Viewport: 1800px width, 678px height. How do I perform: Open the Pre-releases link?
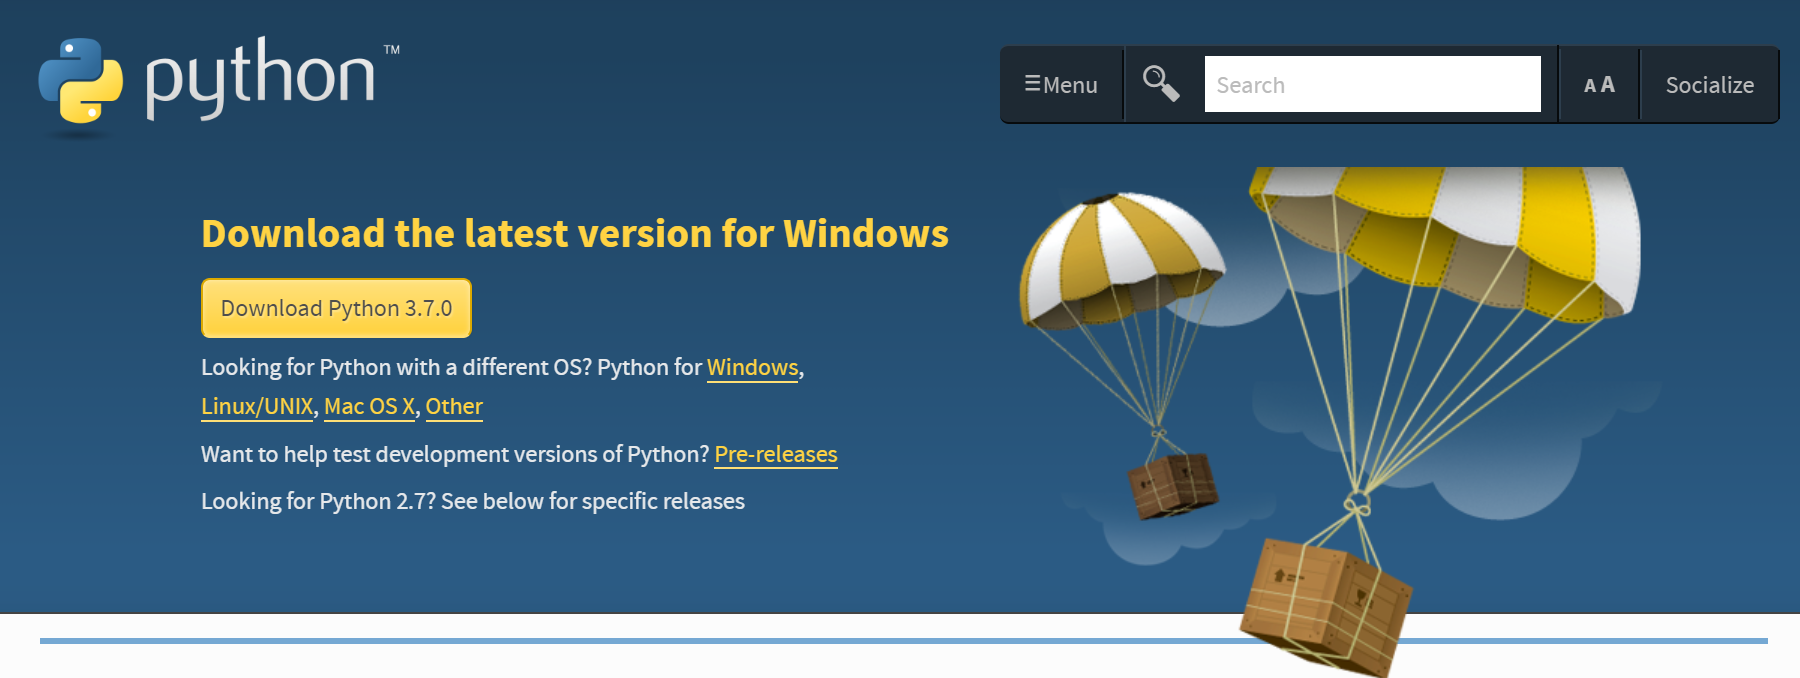[x=776, y=454]
